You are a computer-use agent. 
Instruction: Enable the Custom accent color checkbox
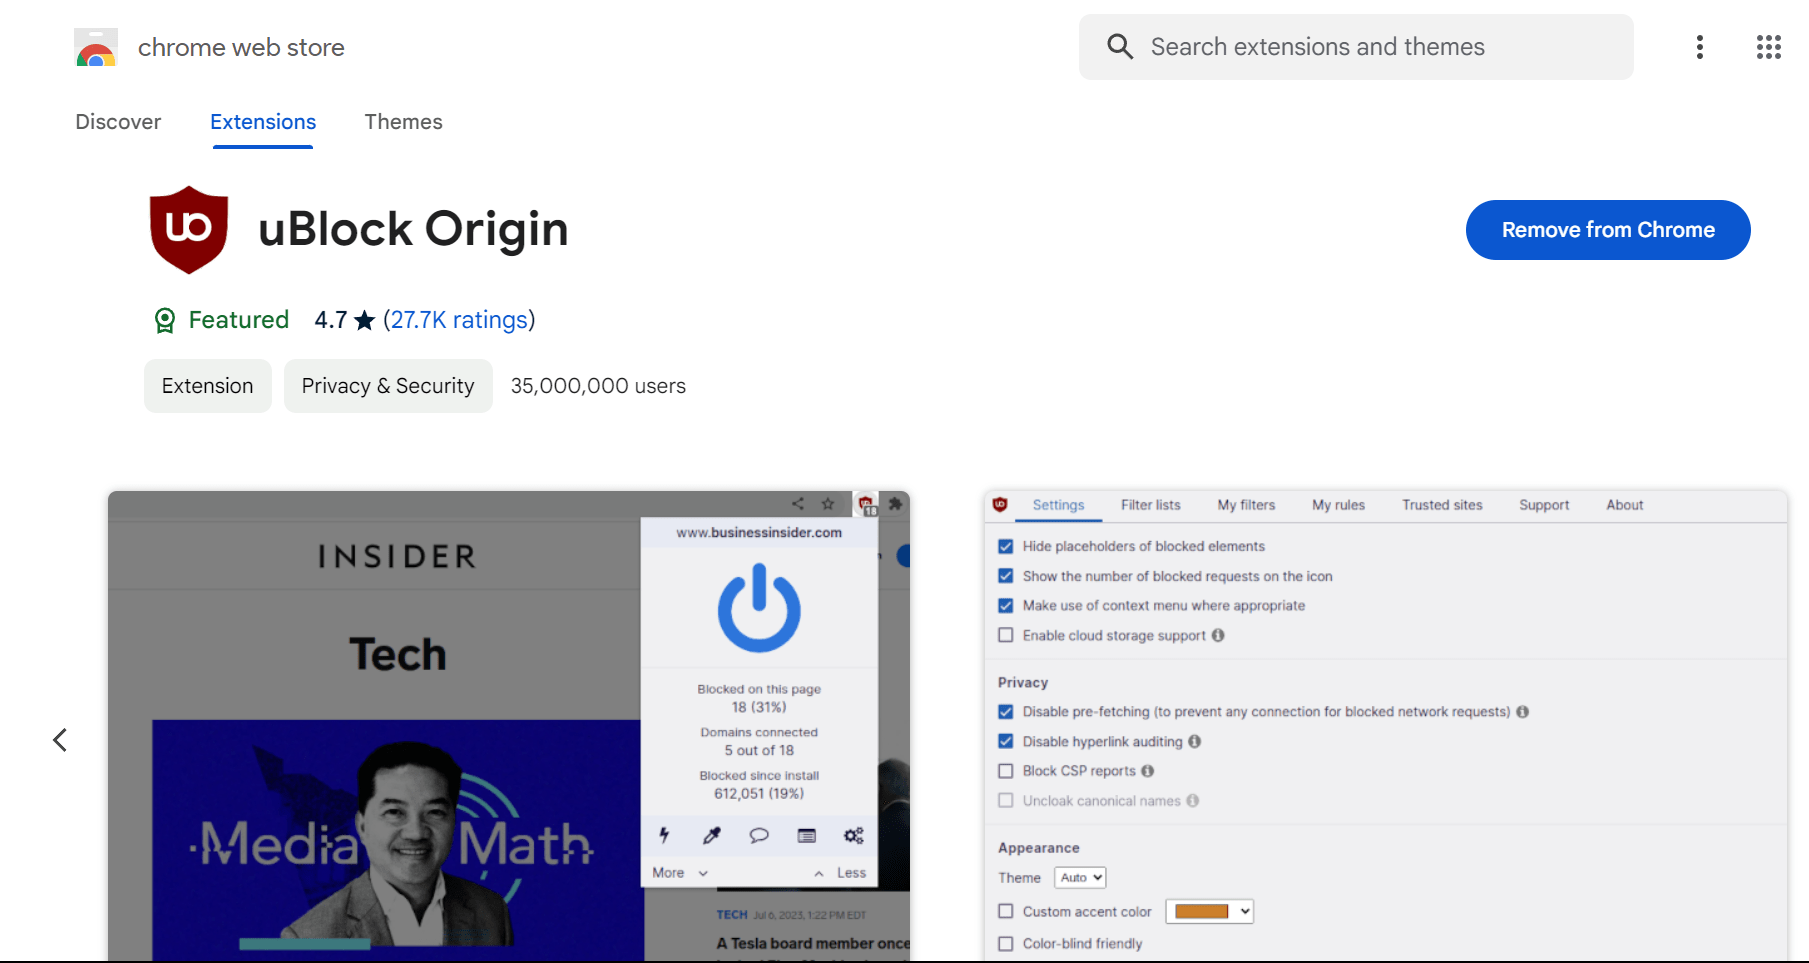[x=1006, y=912]
